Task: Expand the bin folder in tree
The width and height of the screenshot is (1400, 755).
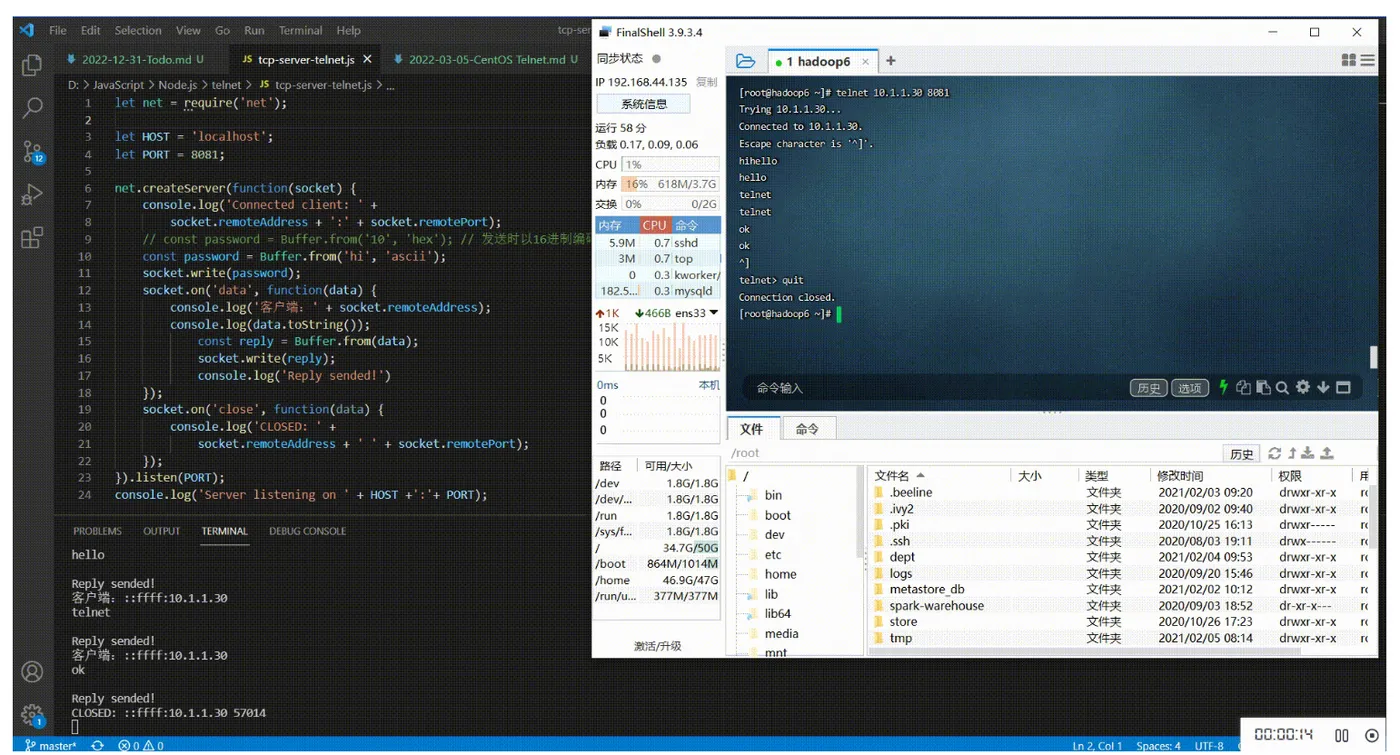Action: tap(751, 495)
